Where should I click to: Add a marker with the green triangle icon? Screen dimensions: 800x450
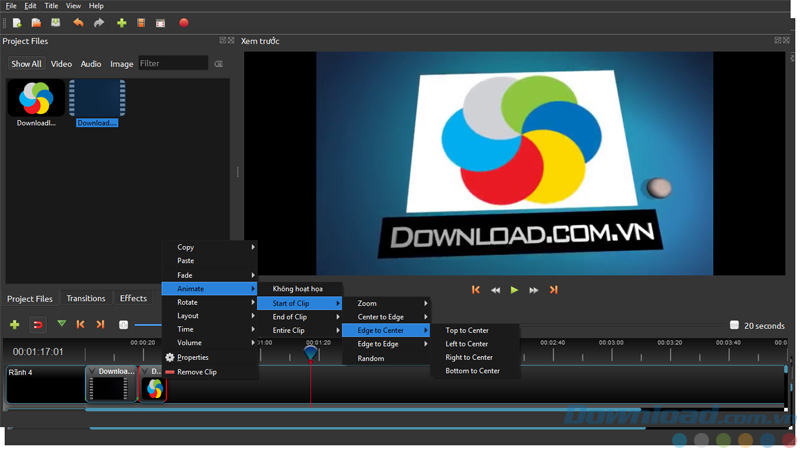(62, 324)
